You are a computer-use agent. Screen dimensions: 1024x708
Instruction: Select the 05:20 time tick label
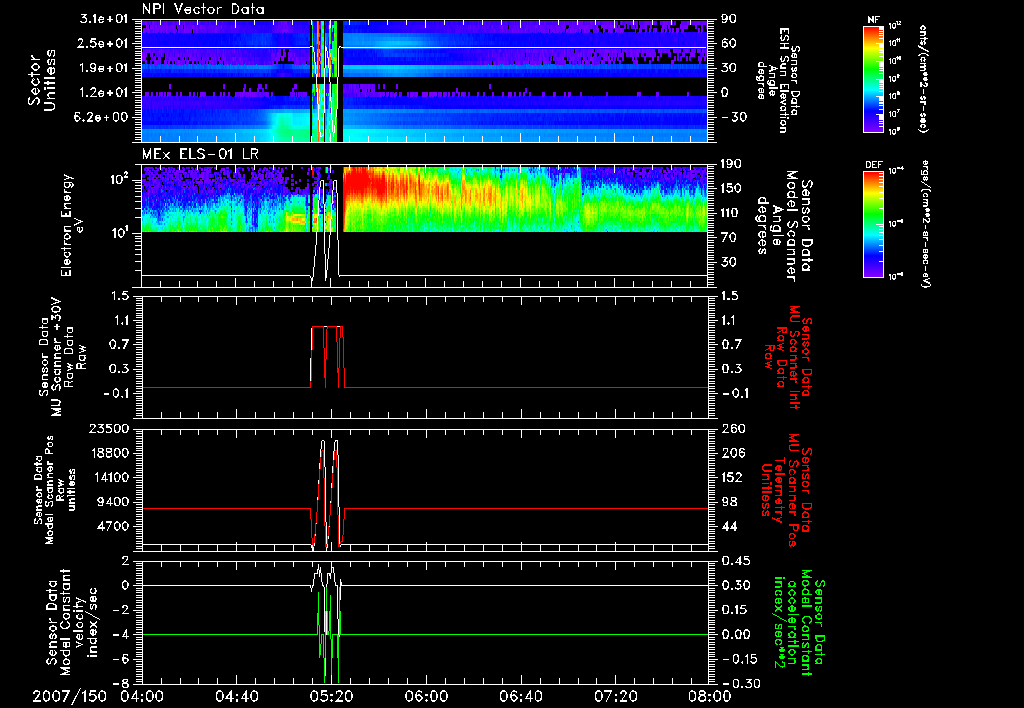(330, 696)
